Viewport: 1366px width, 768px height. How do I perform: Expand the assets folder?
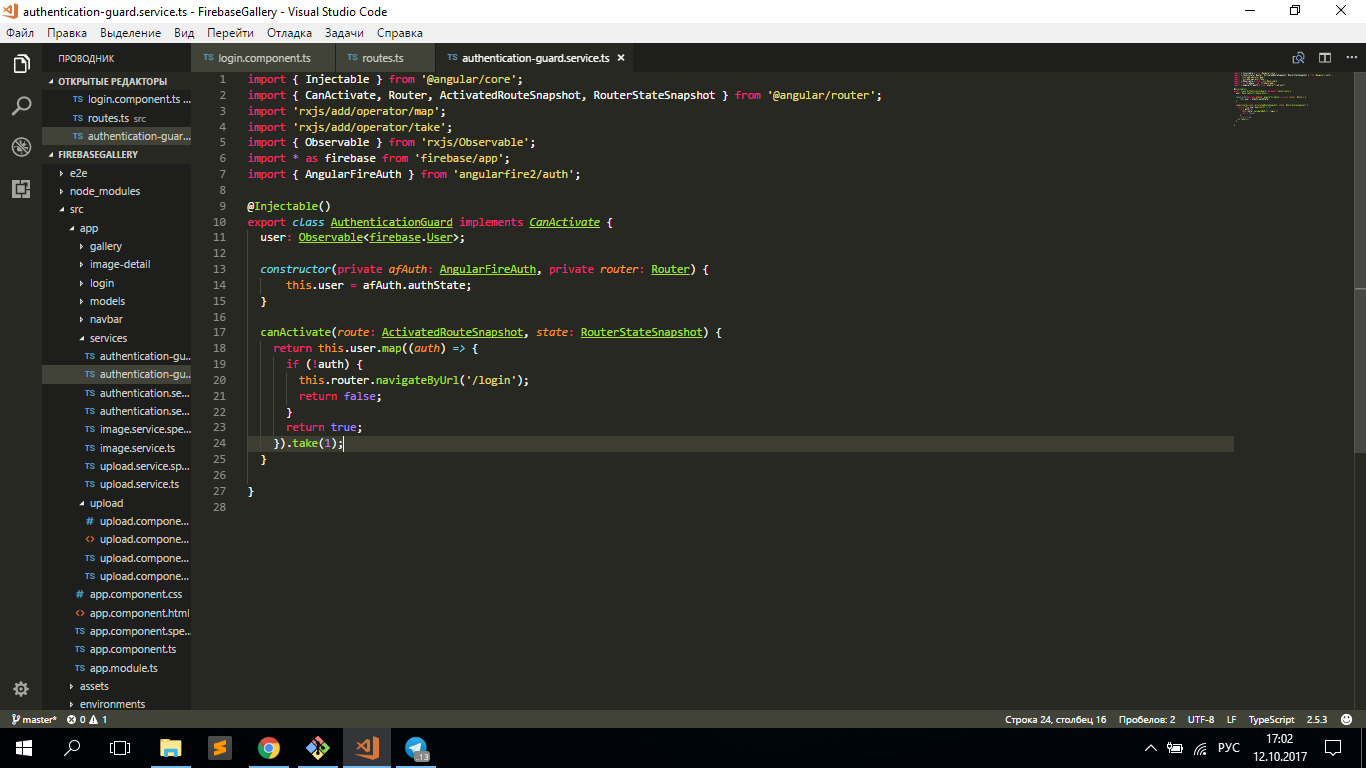click(x=94, y=686)
